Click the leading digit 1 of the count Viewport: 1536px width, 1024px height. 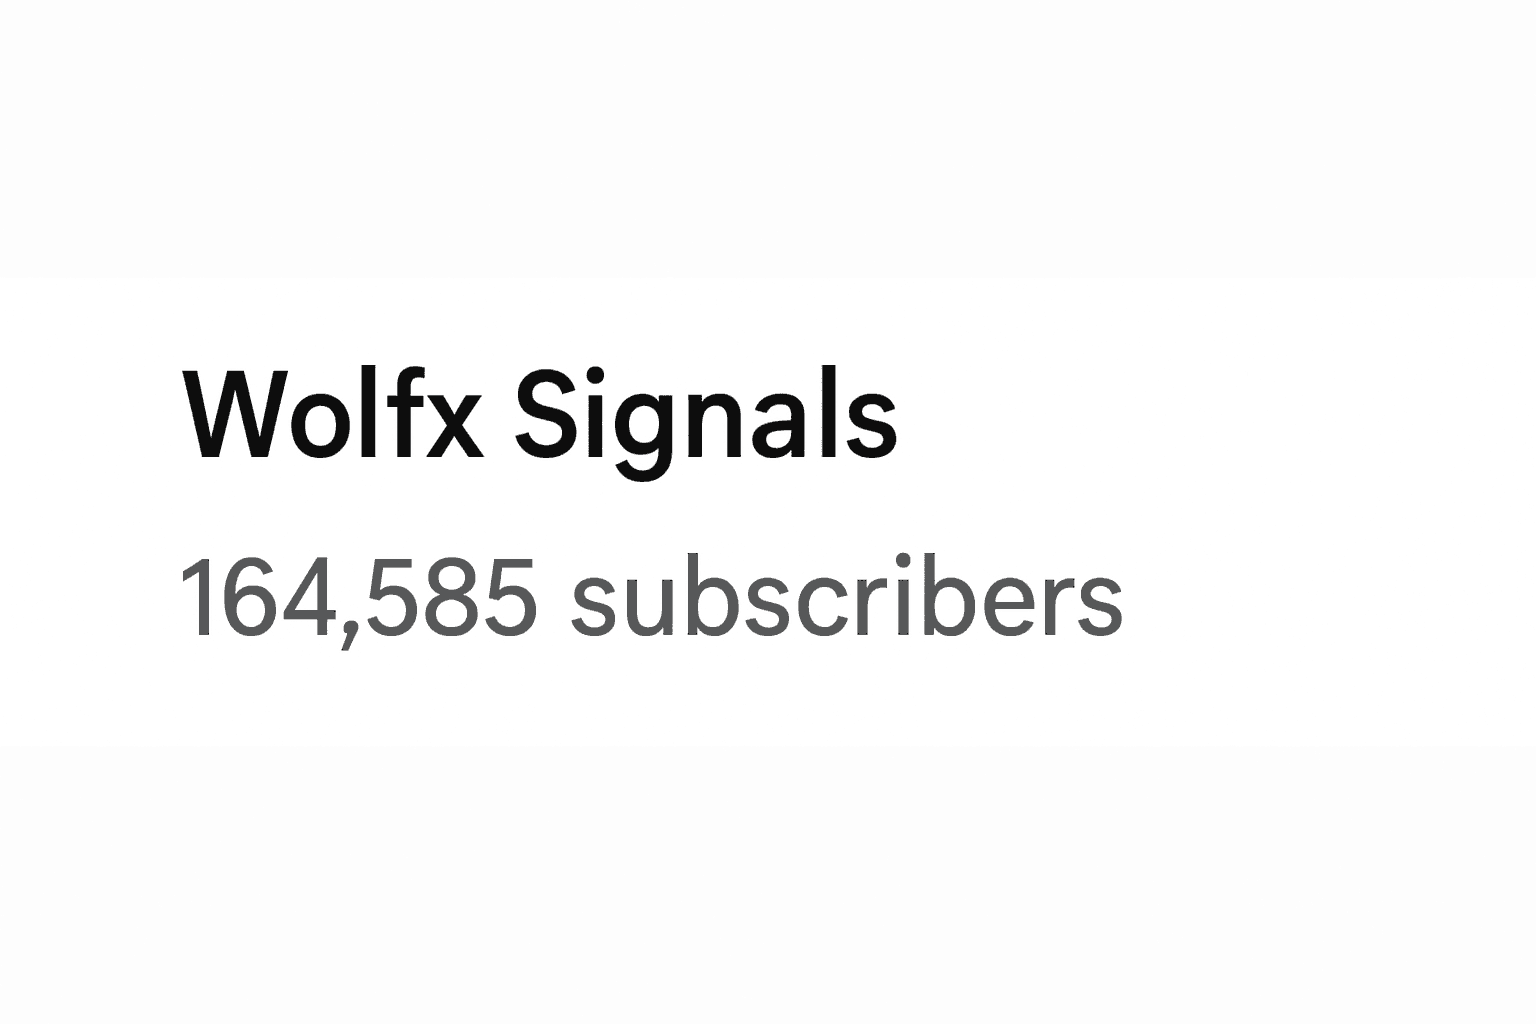point(197,597)
